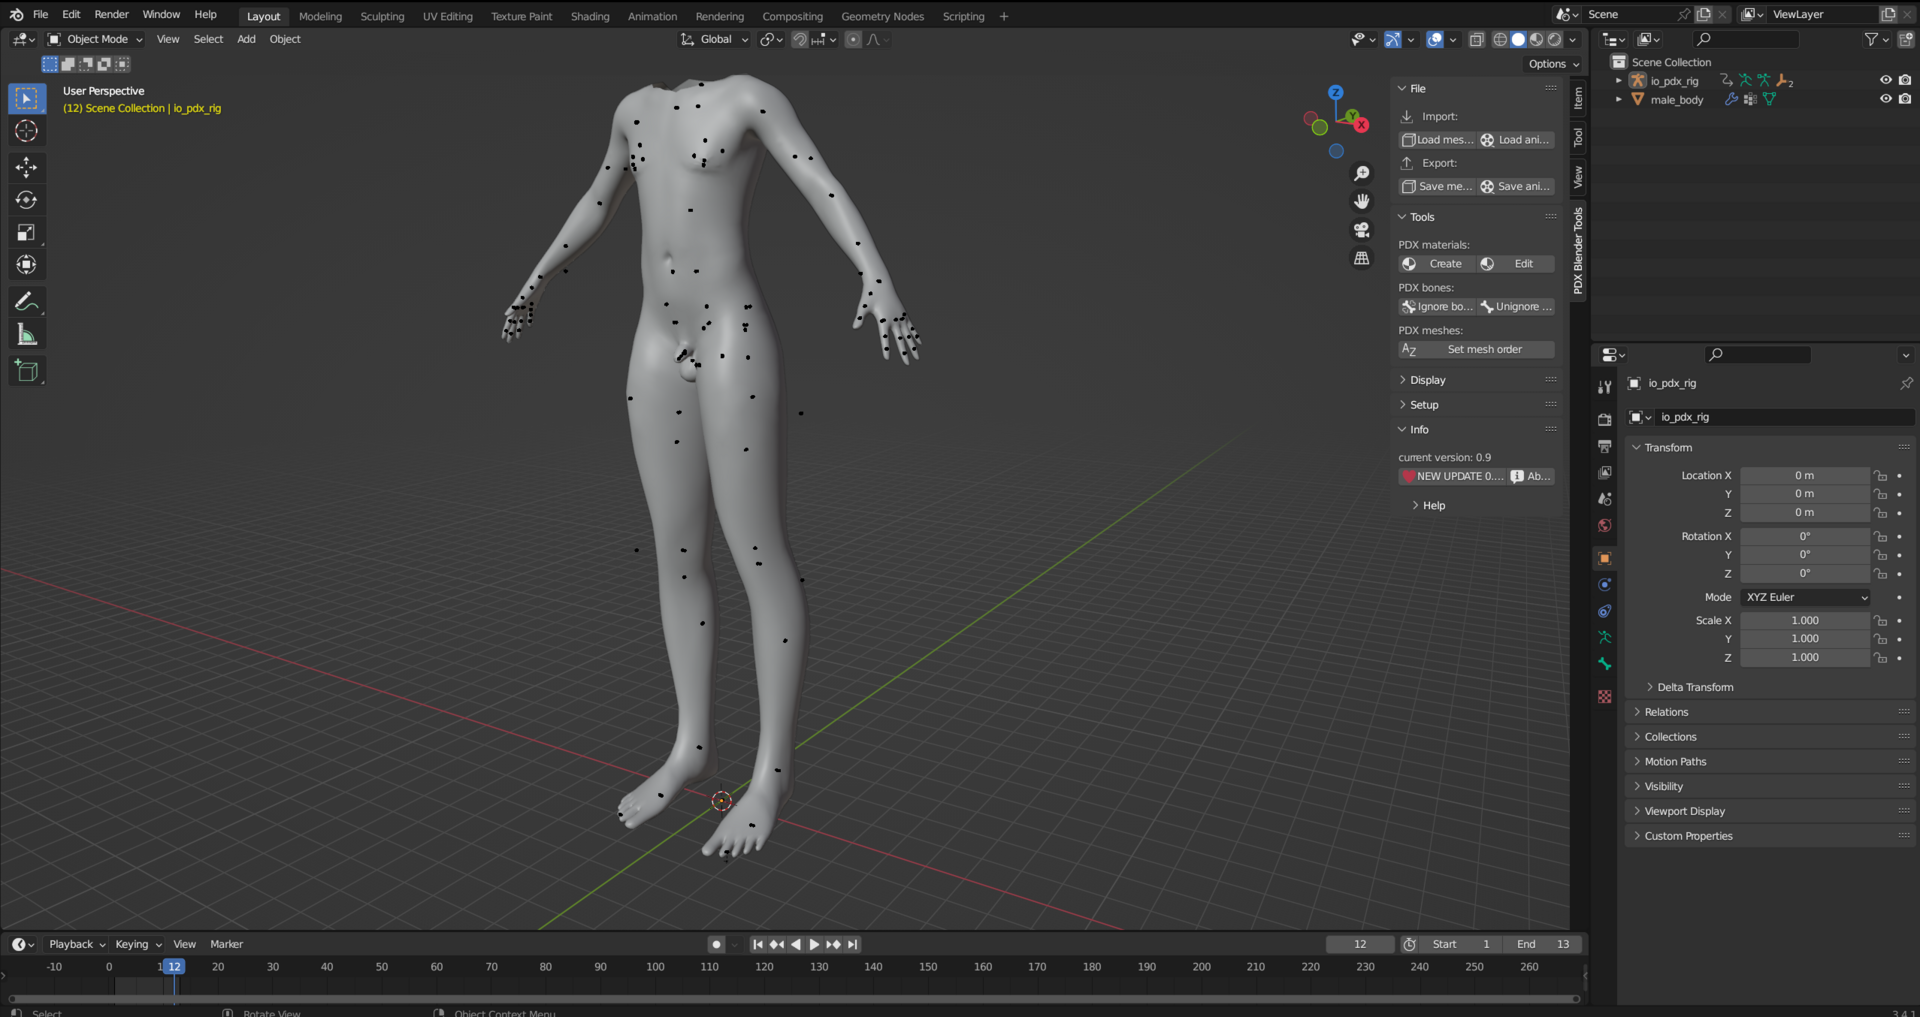Switch perspective/orthographic grid icon
The width and height of the screenshot is (1920, 1017).
1361,258
